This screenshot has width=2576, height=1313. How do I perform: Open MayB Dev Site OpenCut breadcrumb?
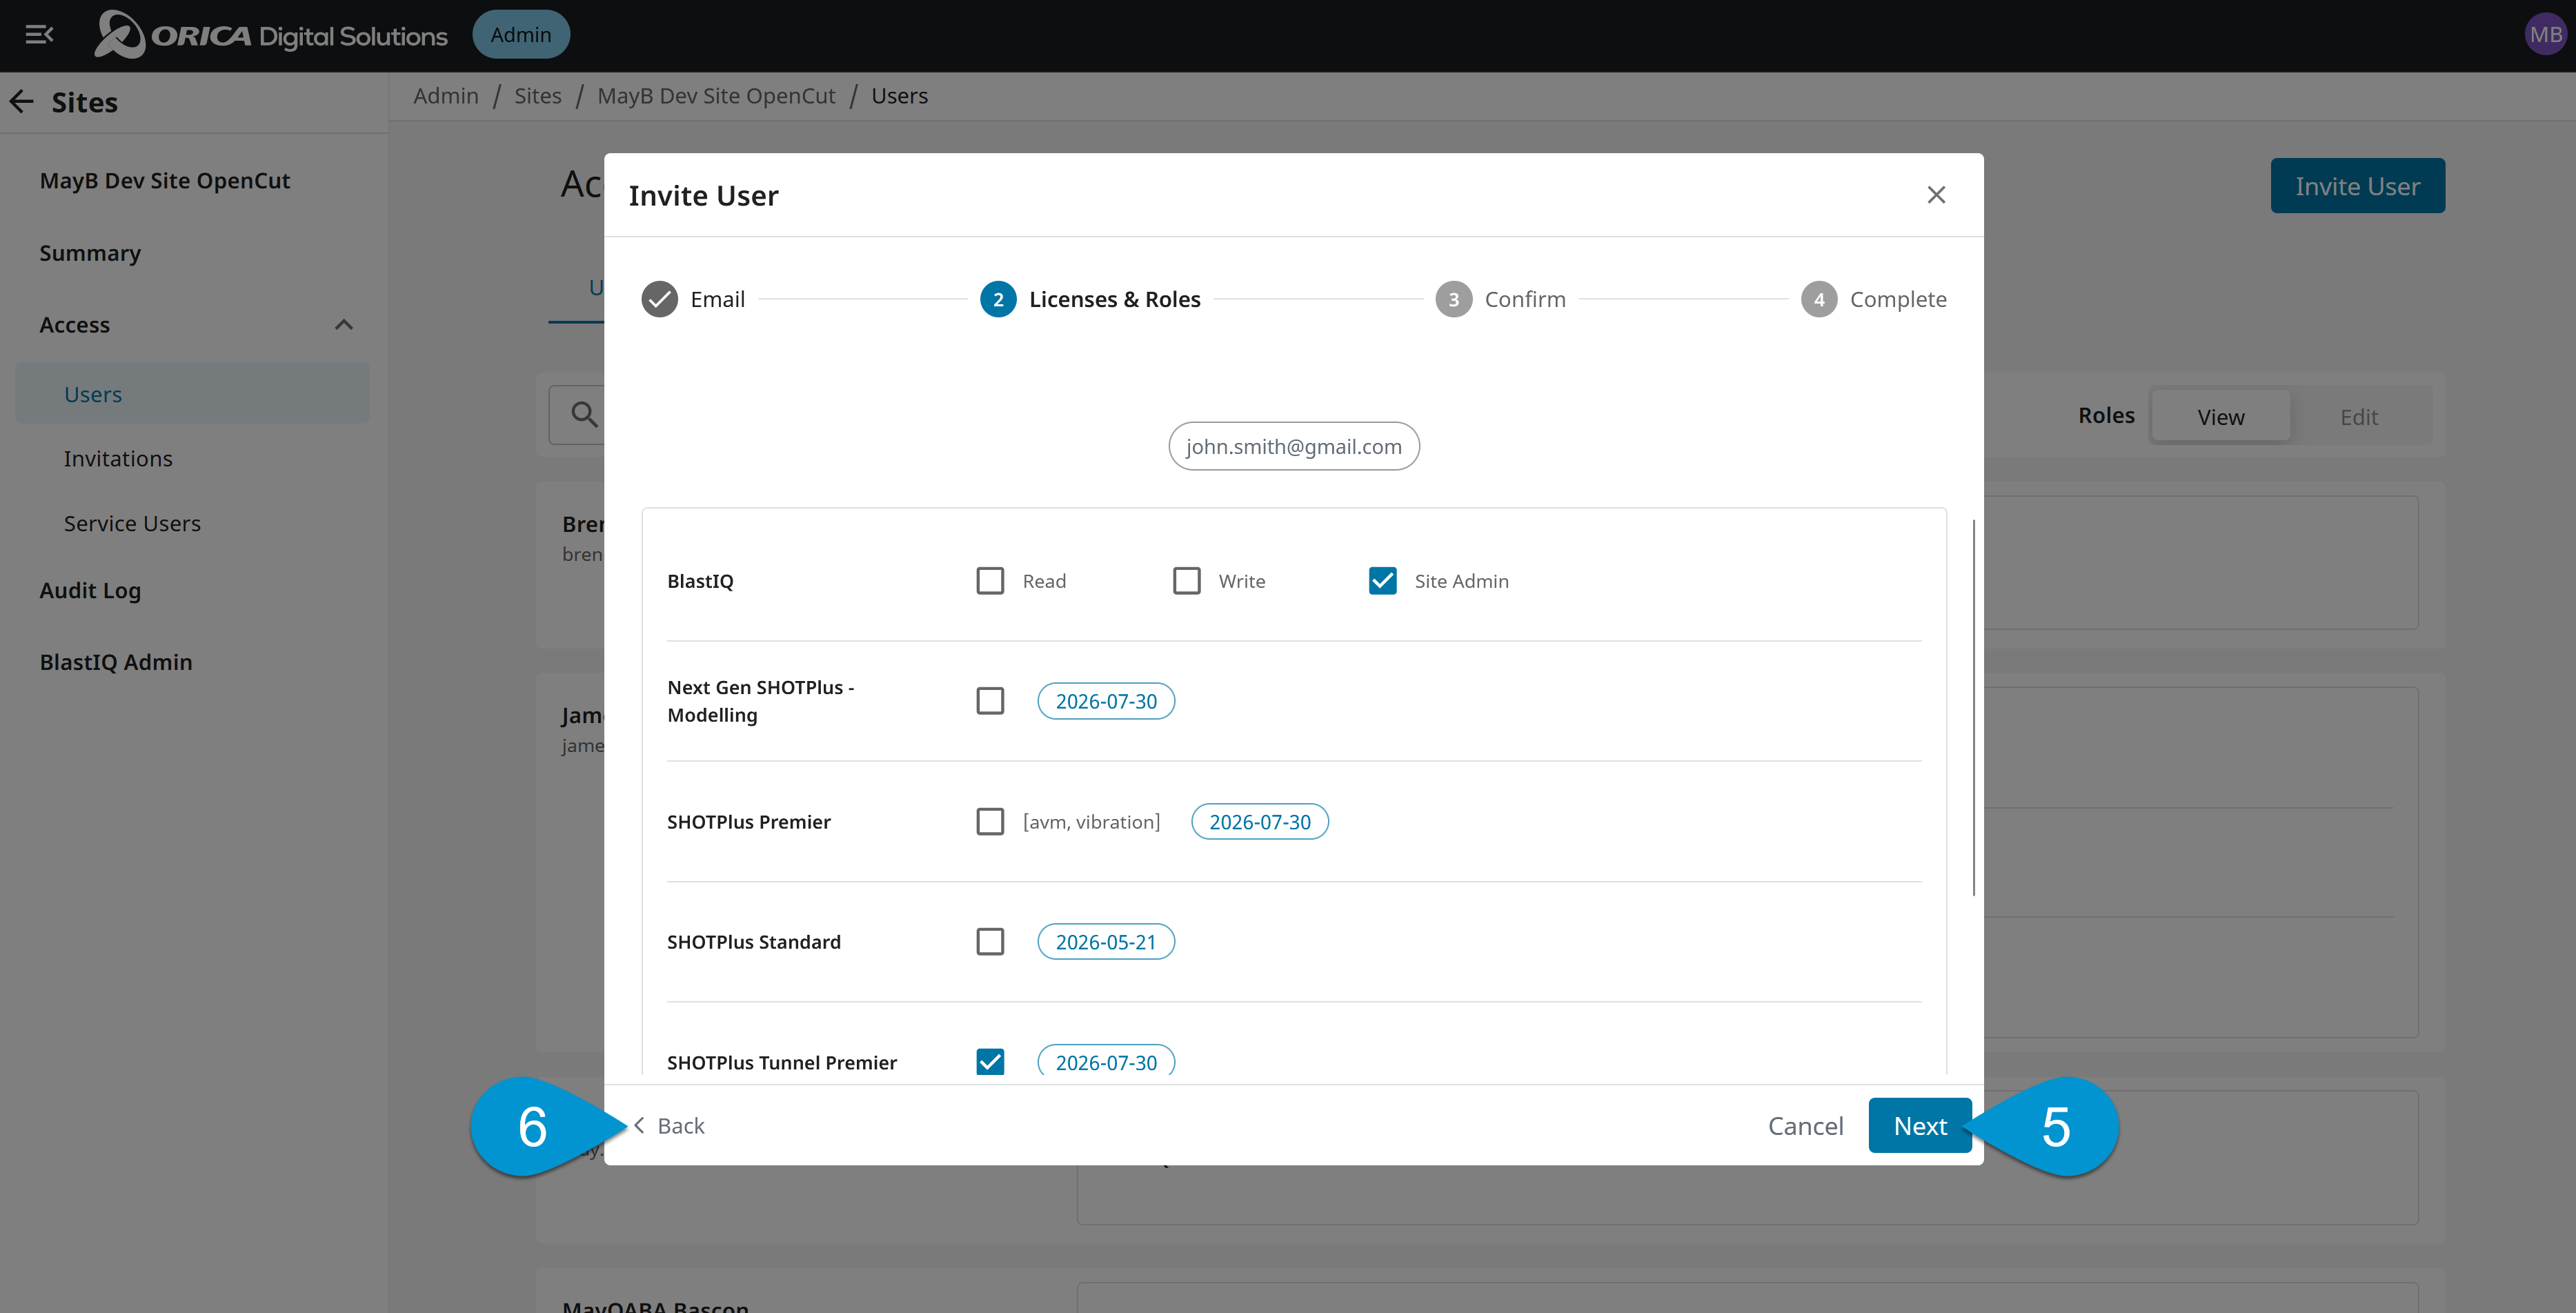point(716,96)
